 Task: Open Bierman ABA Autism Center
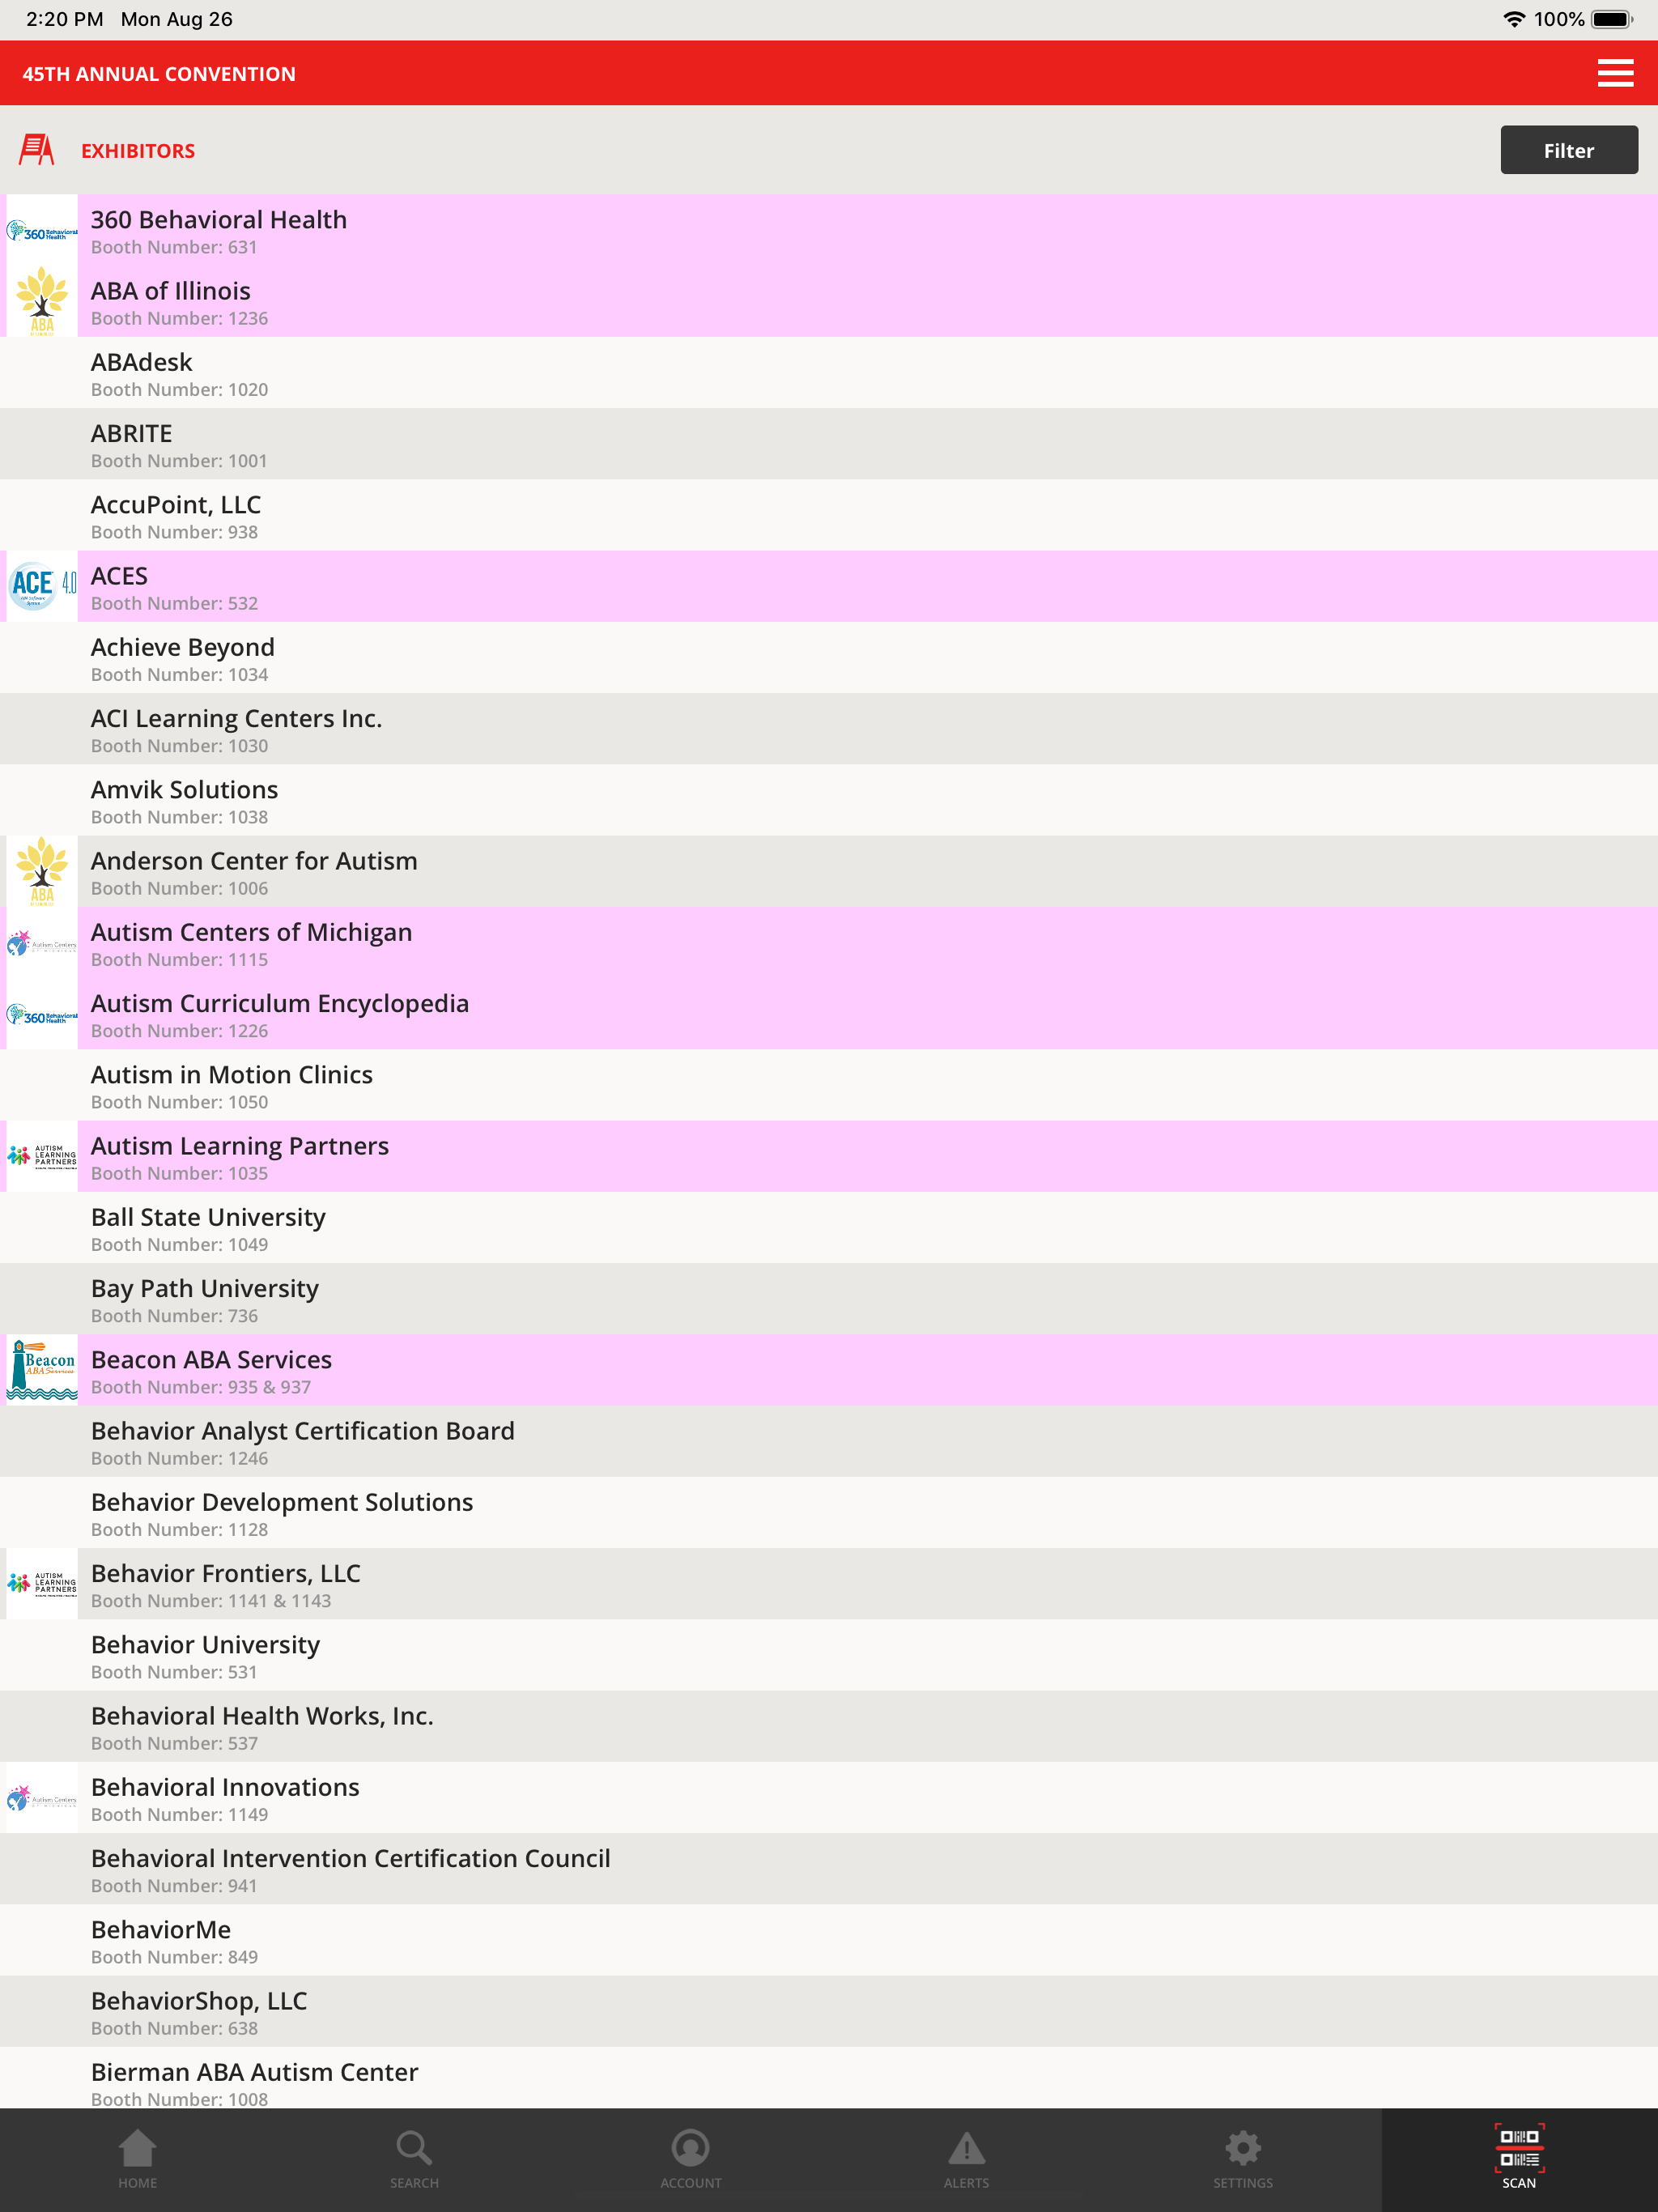pyautogui.click(x=829, y=2078)
